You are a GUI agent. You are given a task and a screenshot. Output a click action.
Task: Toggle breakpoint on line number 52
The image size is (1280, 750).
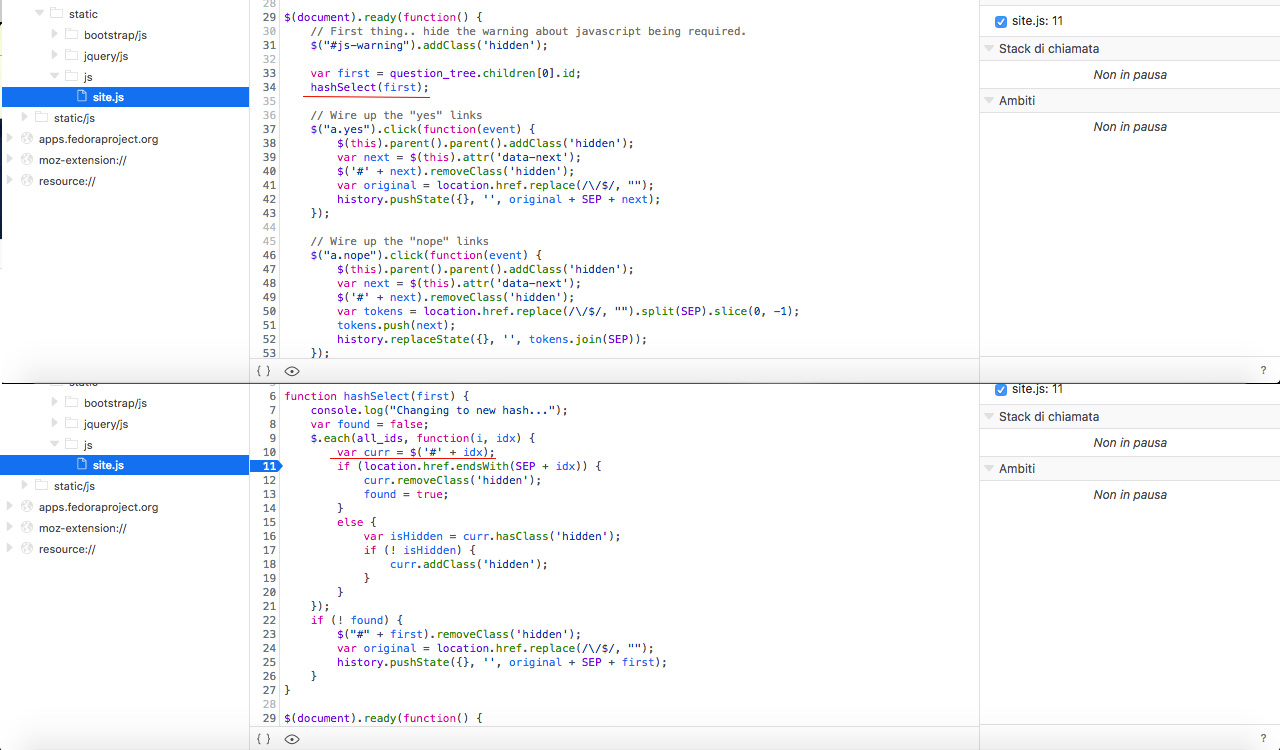click(269, 340)
